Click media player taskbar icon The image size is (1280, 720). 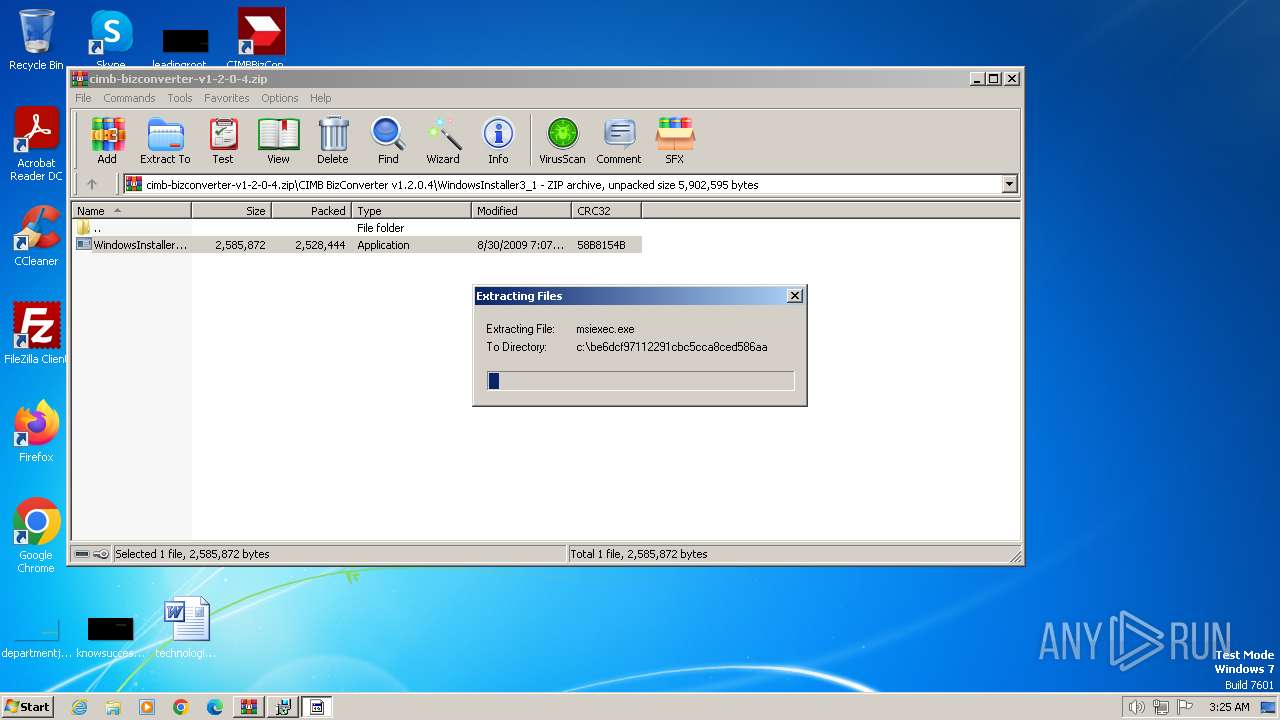[147, 707]
